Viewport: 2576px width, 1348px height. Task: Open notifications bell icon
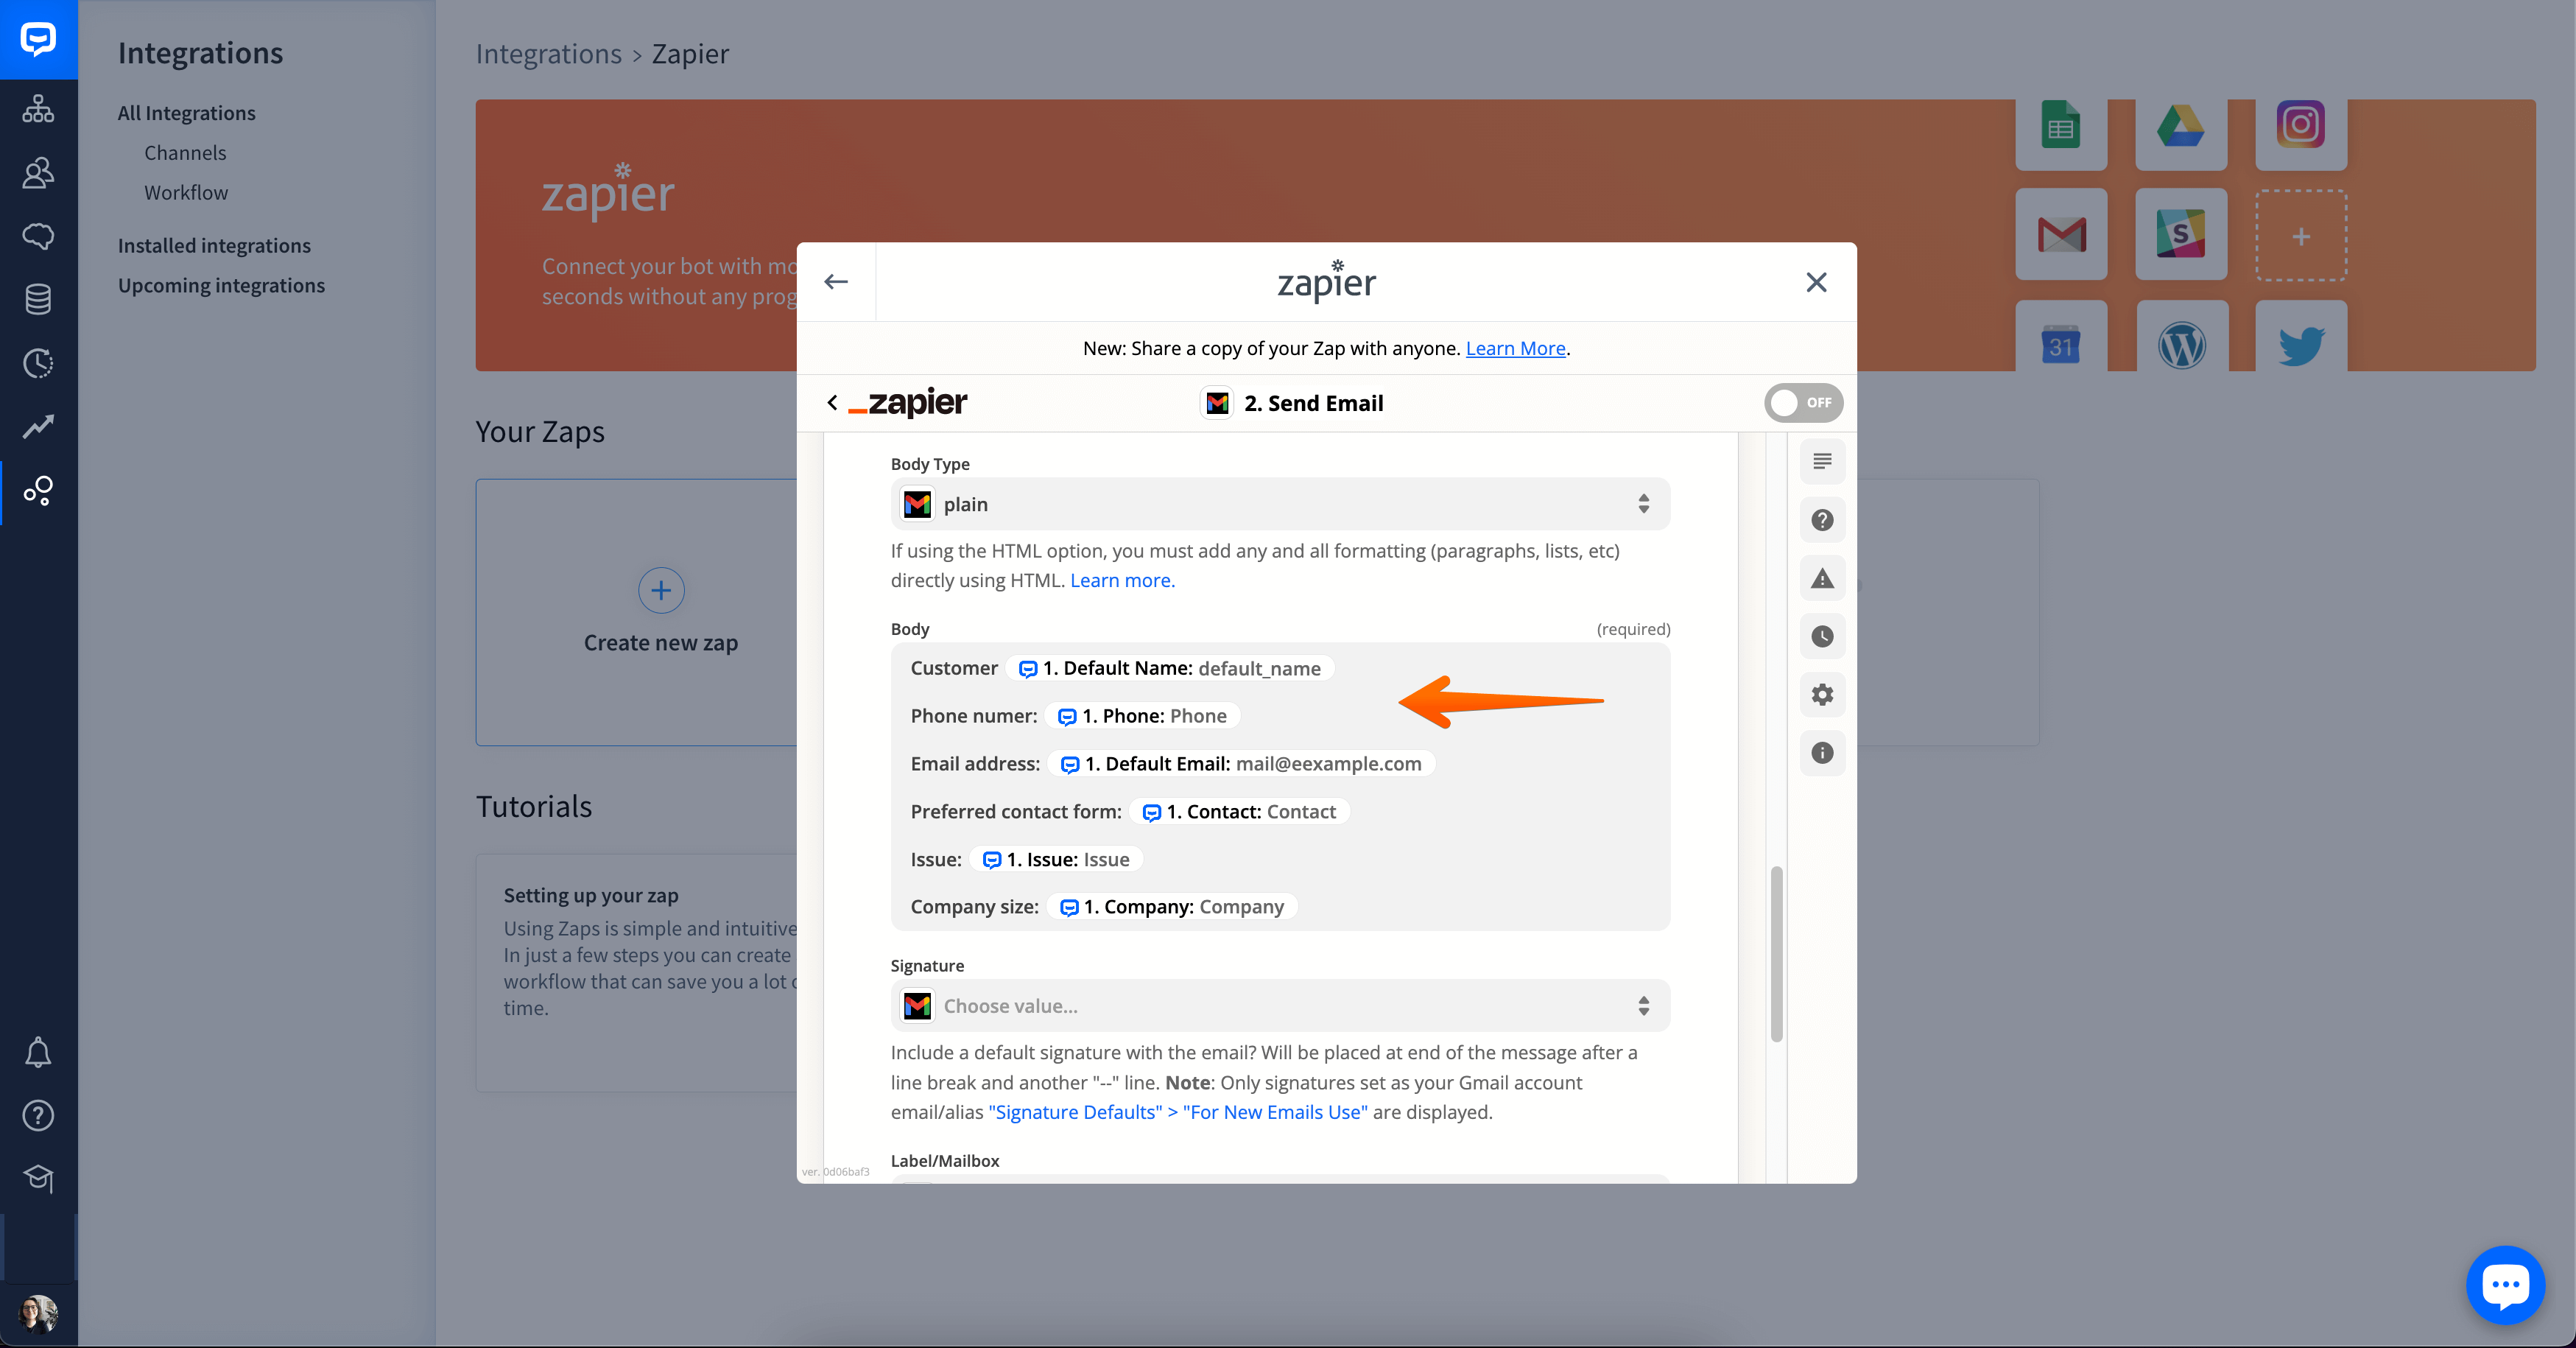(38, 1052)
